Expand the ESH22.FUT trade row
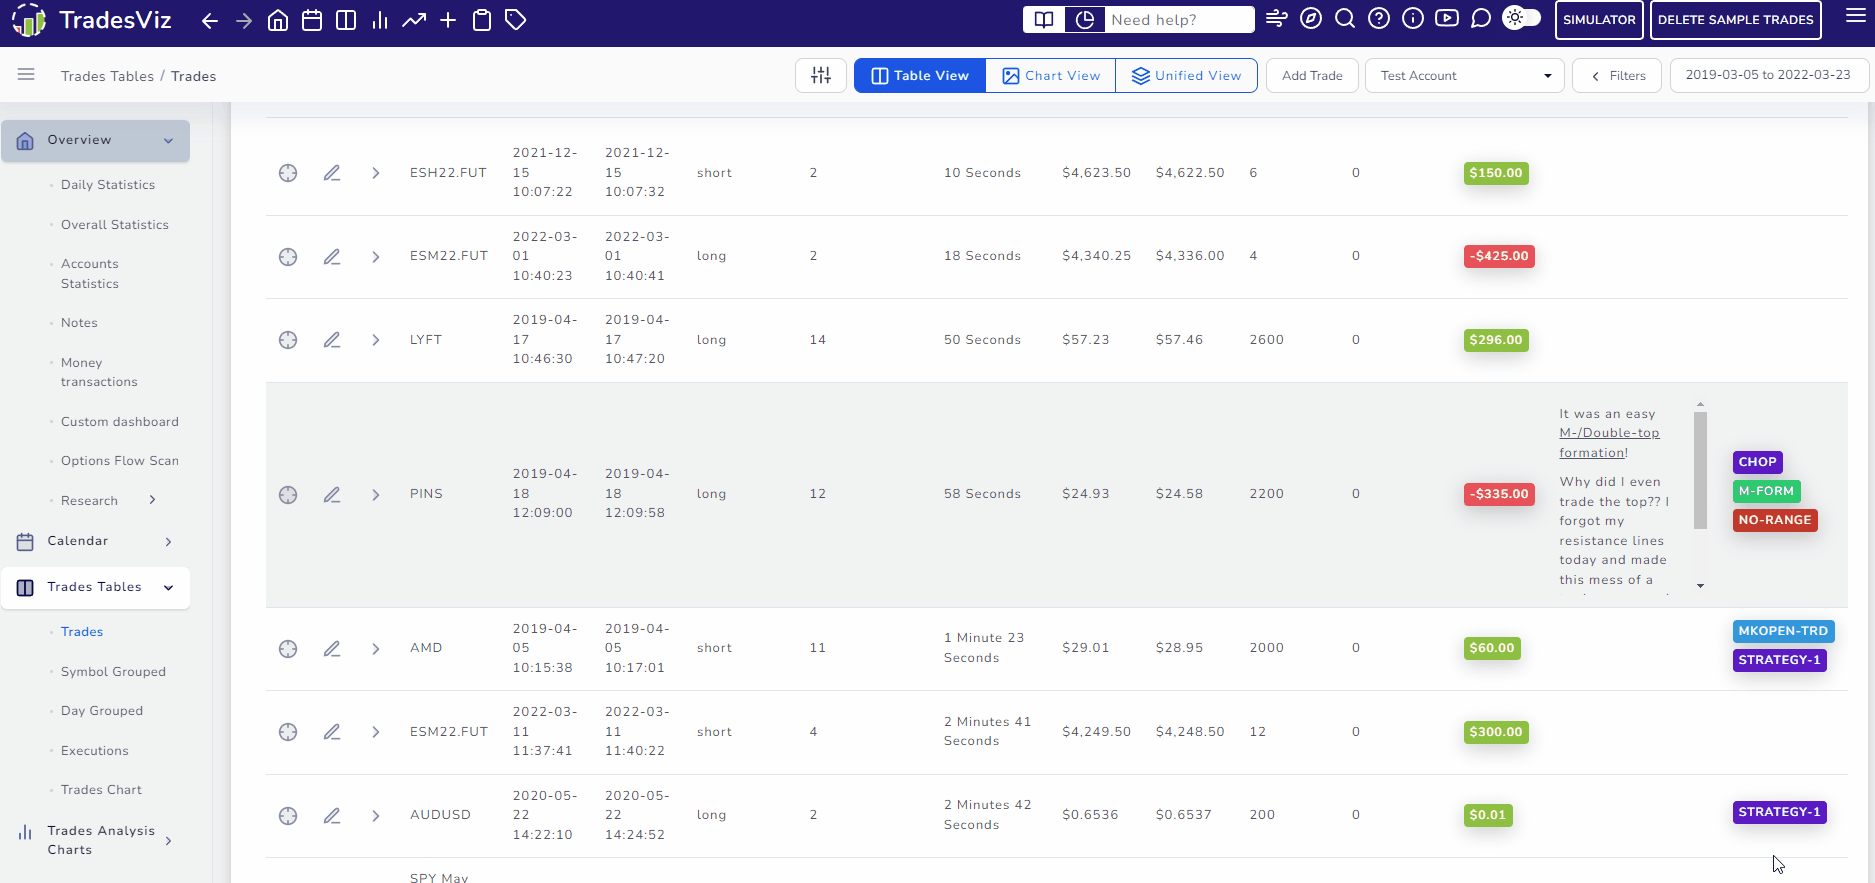Screen dimensions: 1875x883 (376, 173)
